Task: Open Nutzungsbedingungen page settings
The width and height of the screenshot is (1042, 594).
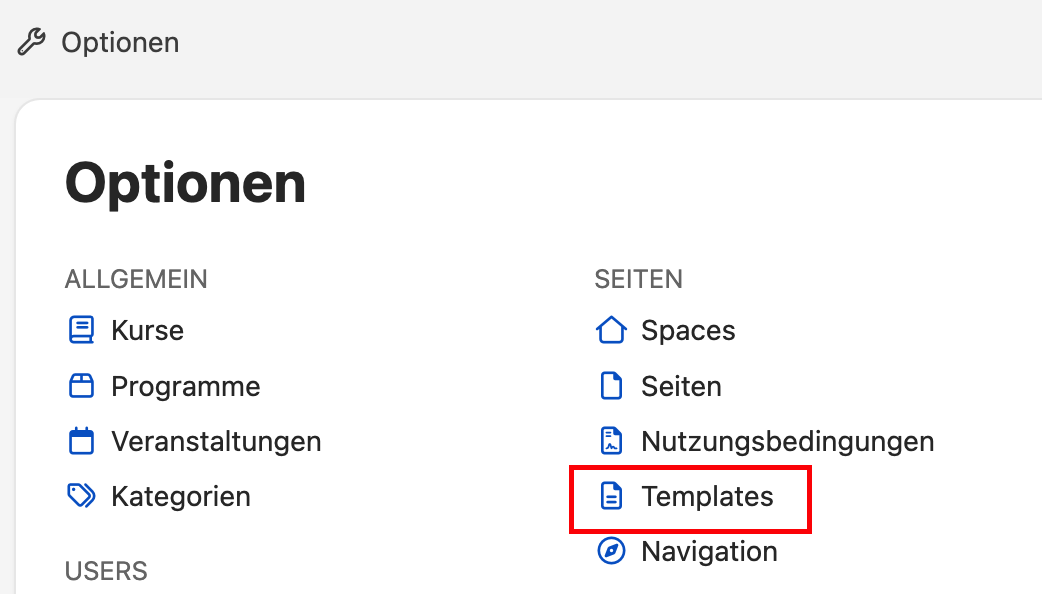Action: tap(787, 442)
